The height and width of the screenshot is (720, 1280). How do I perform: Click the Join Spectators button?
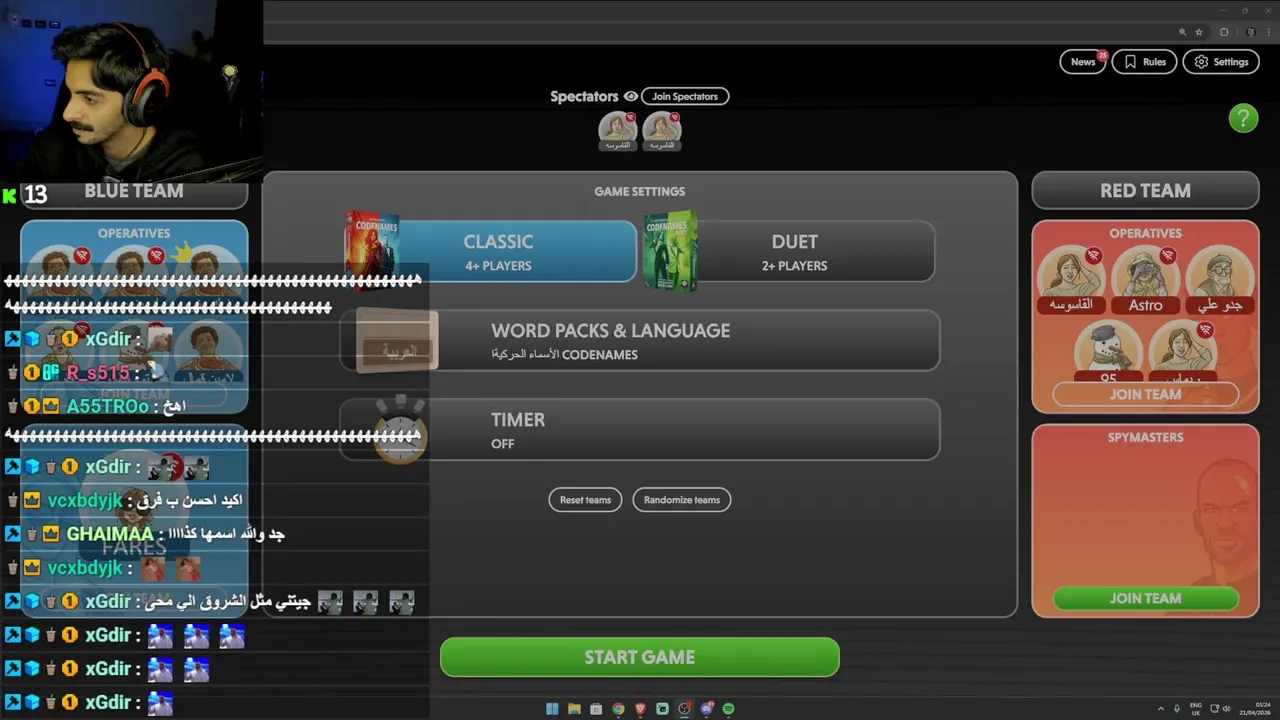(685, 97)
